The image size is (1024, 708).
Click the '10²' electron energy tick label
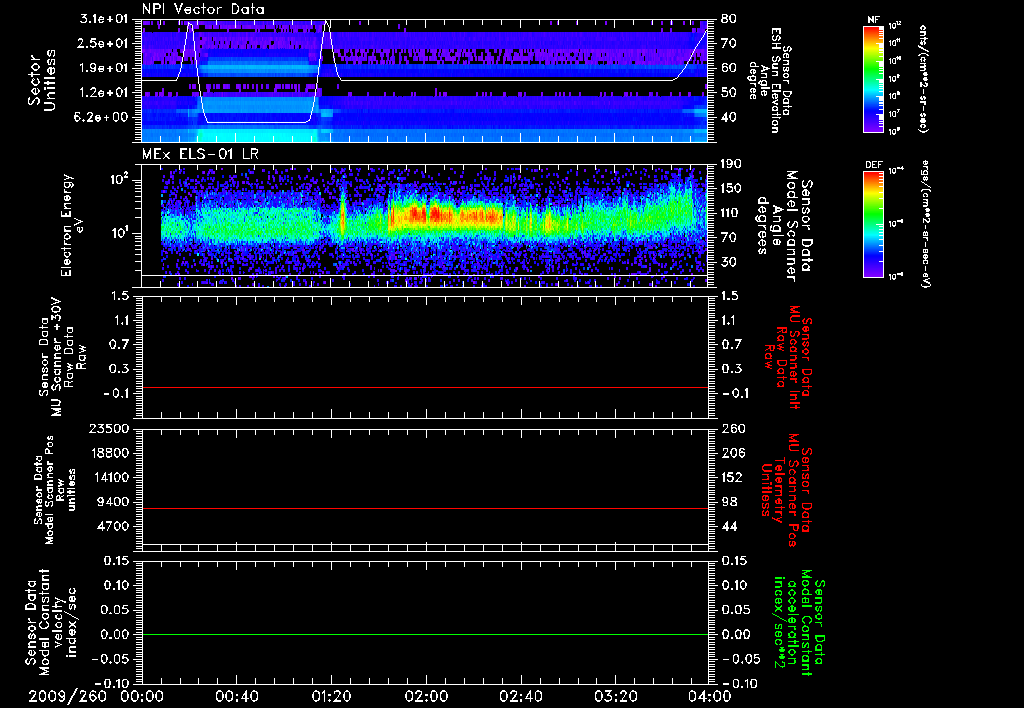pos(118,180)
